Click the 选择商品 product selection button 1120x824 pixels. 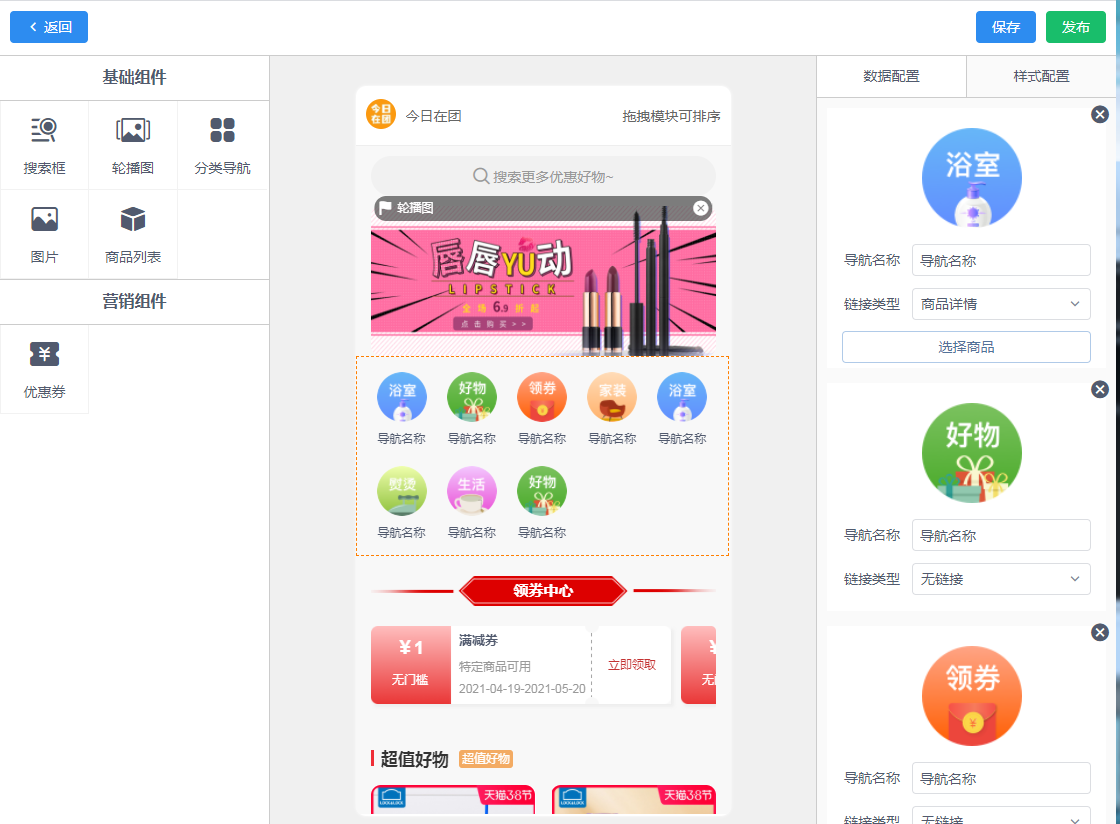click(x=966, y=347)
